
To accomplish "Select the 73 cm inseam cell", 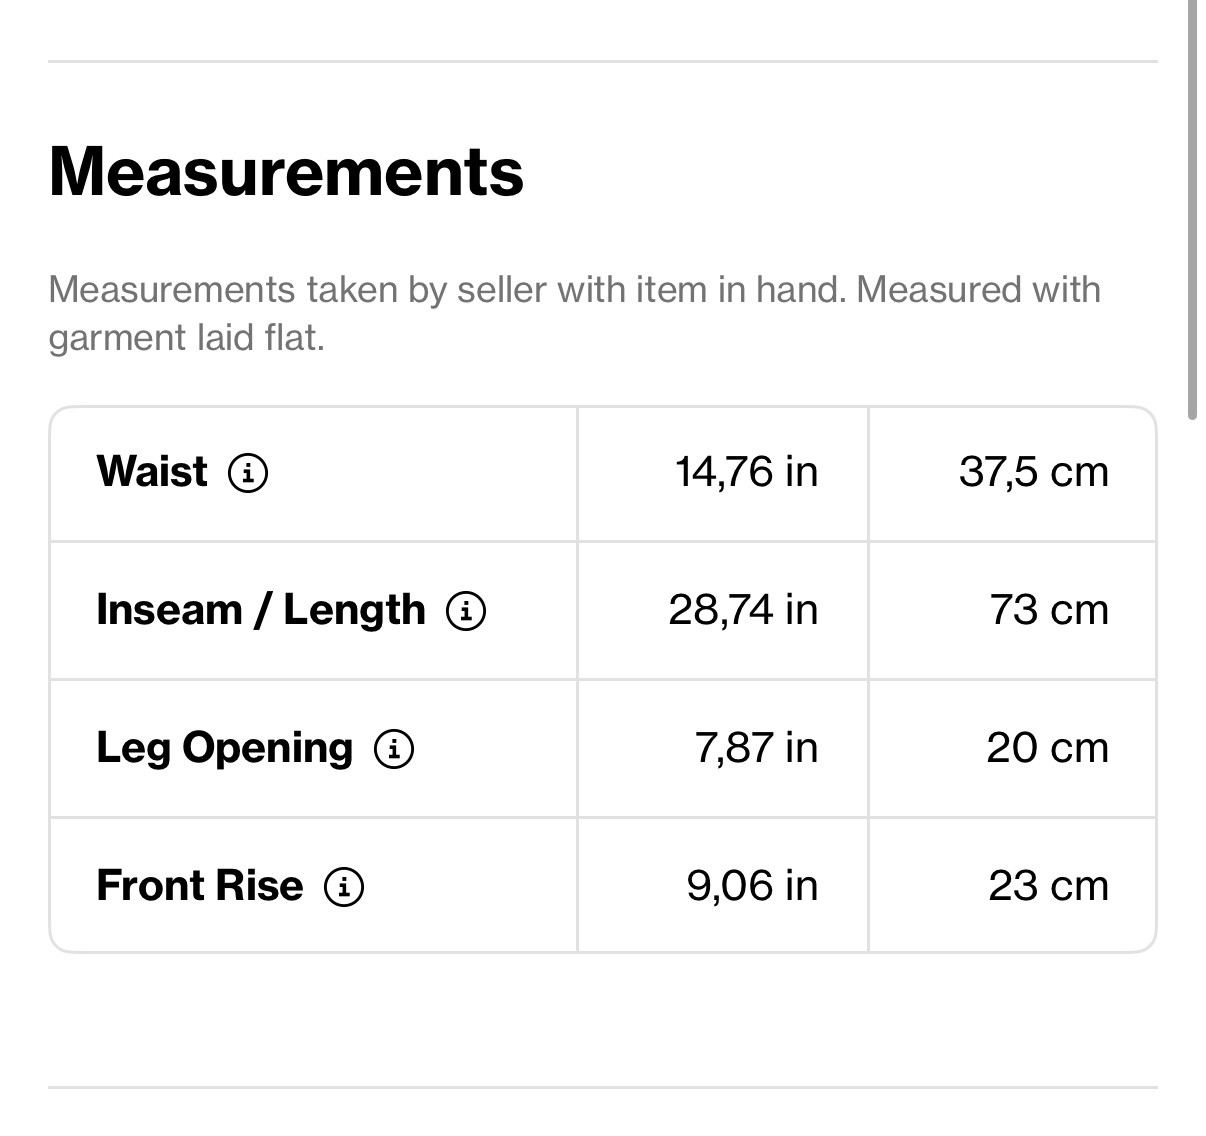I will [1049, 610].
